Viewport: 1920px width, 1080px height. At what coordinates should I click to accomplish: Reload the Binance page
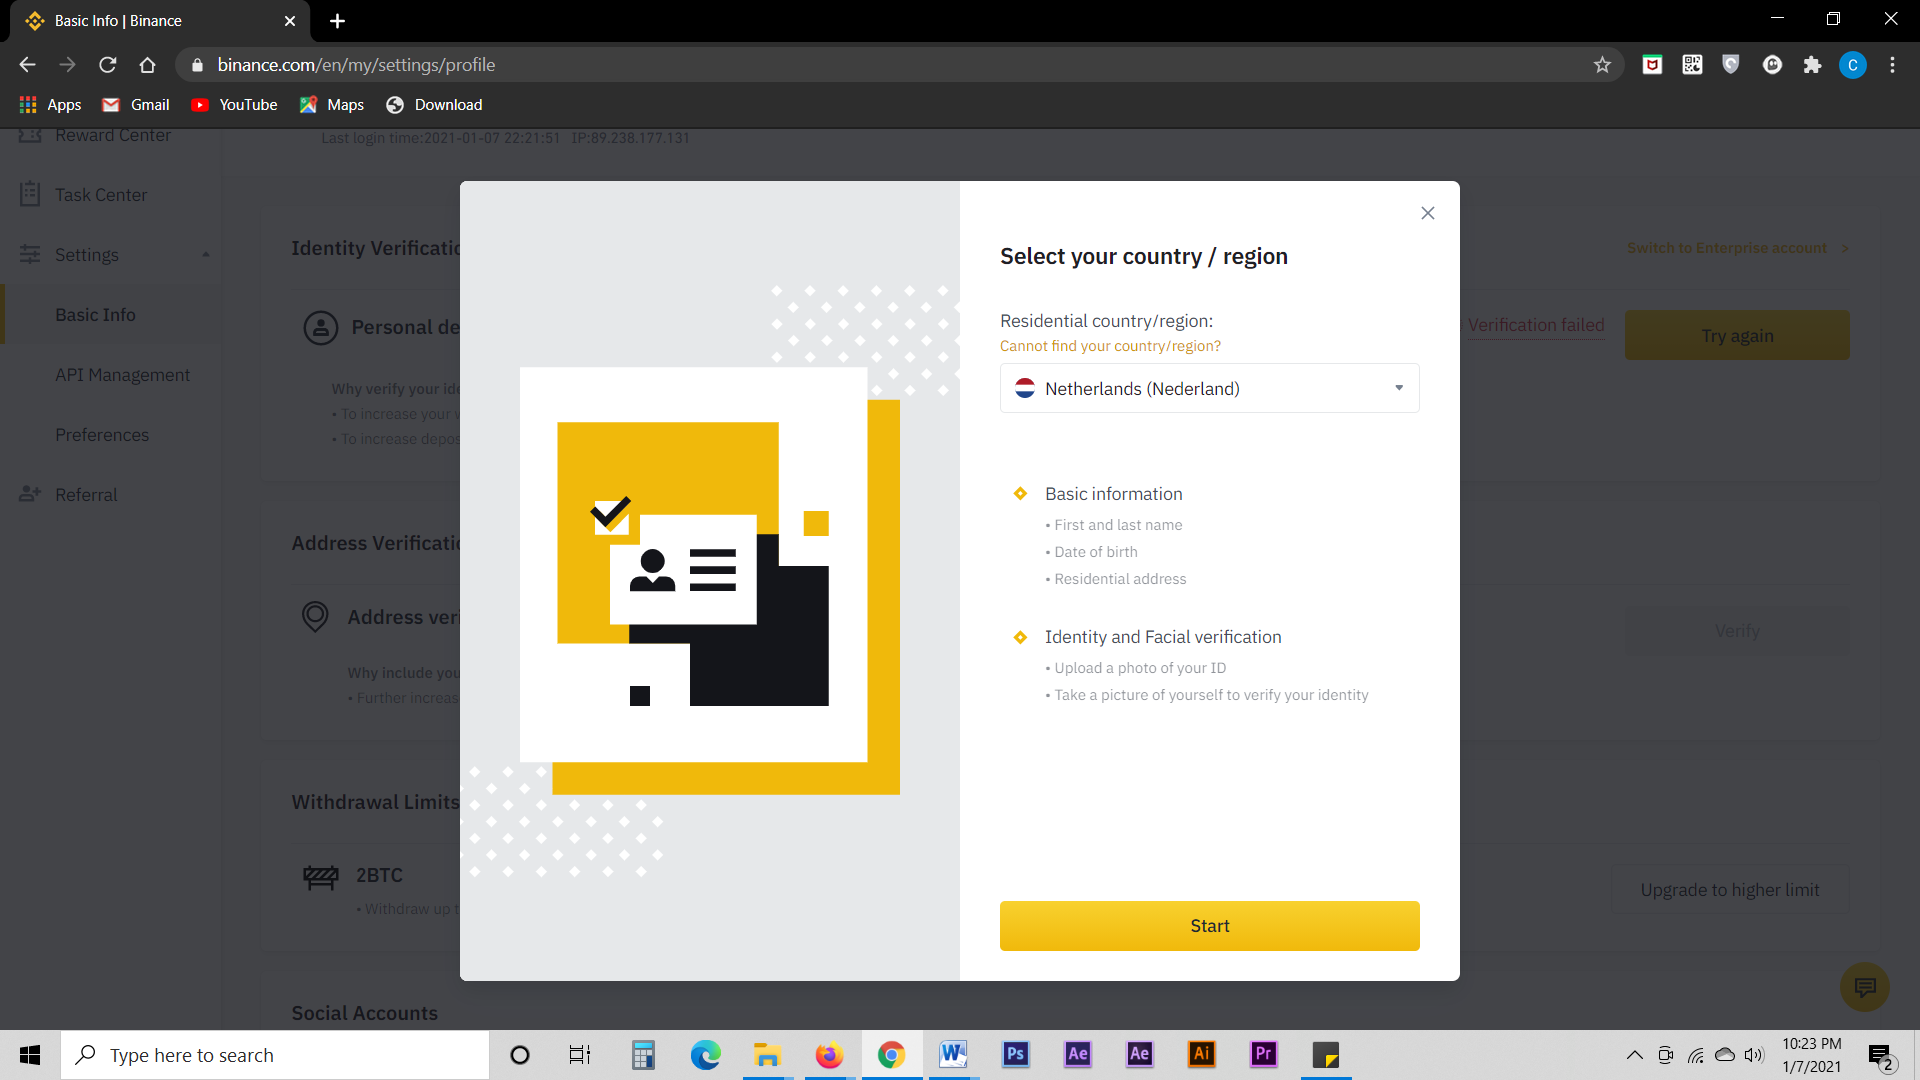(x=107, y=65)
